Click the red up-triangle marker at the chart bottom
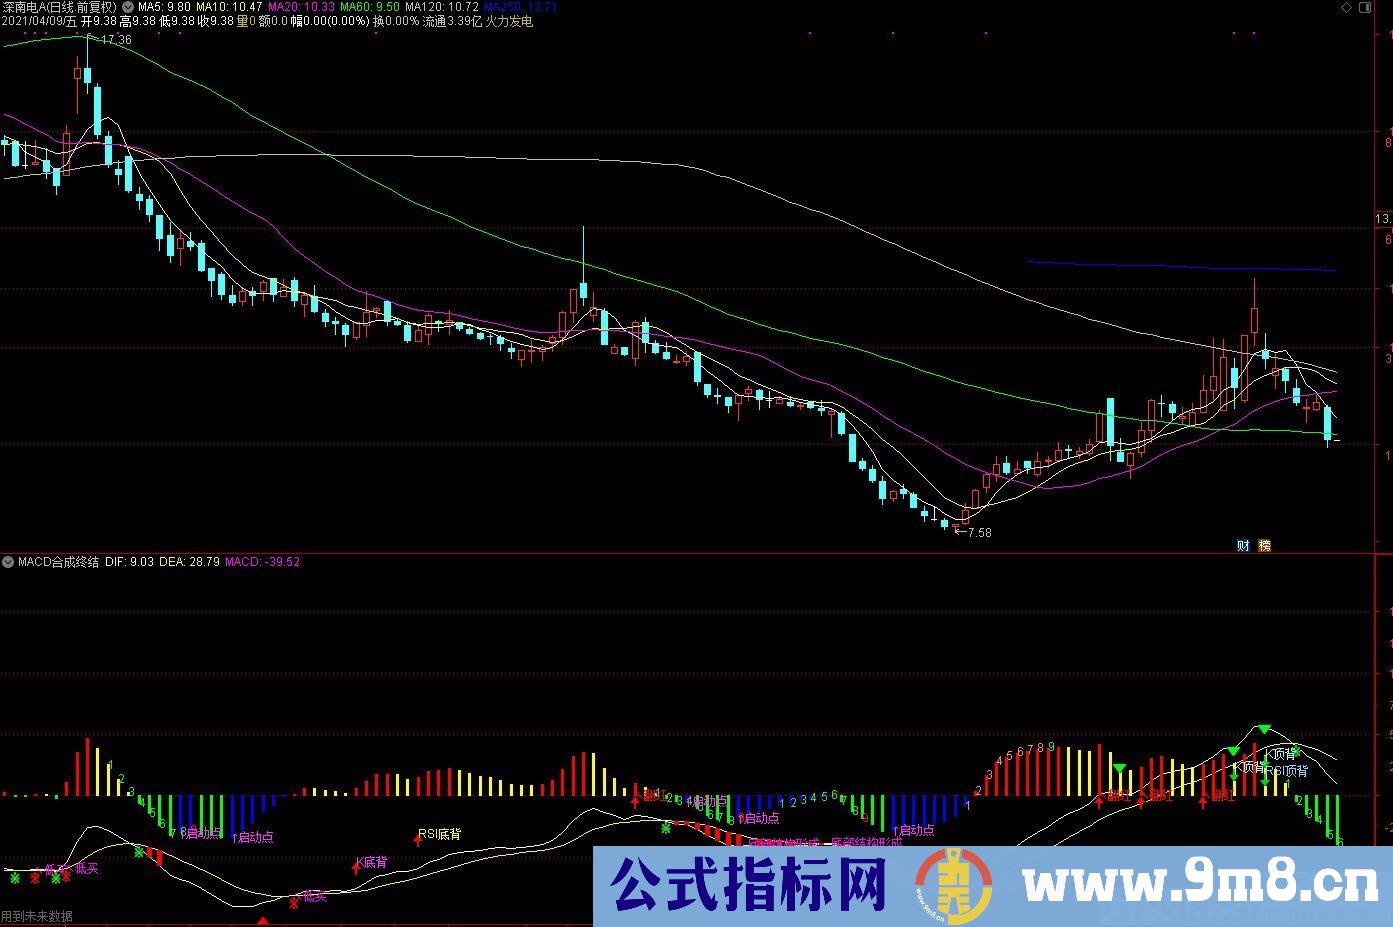The image size is (1393, 927). pyautogui.click(x=262, y=921)
